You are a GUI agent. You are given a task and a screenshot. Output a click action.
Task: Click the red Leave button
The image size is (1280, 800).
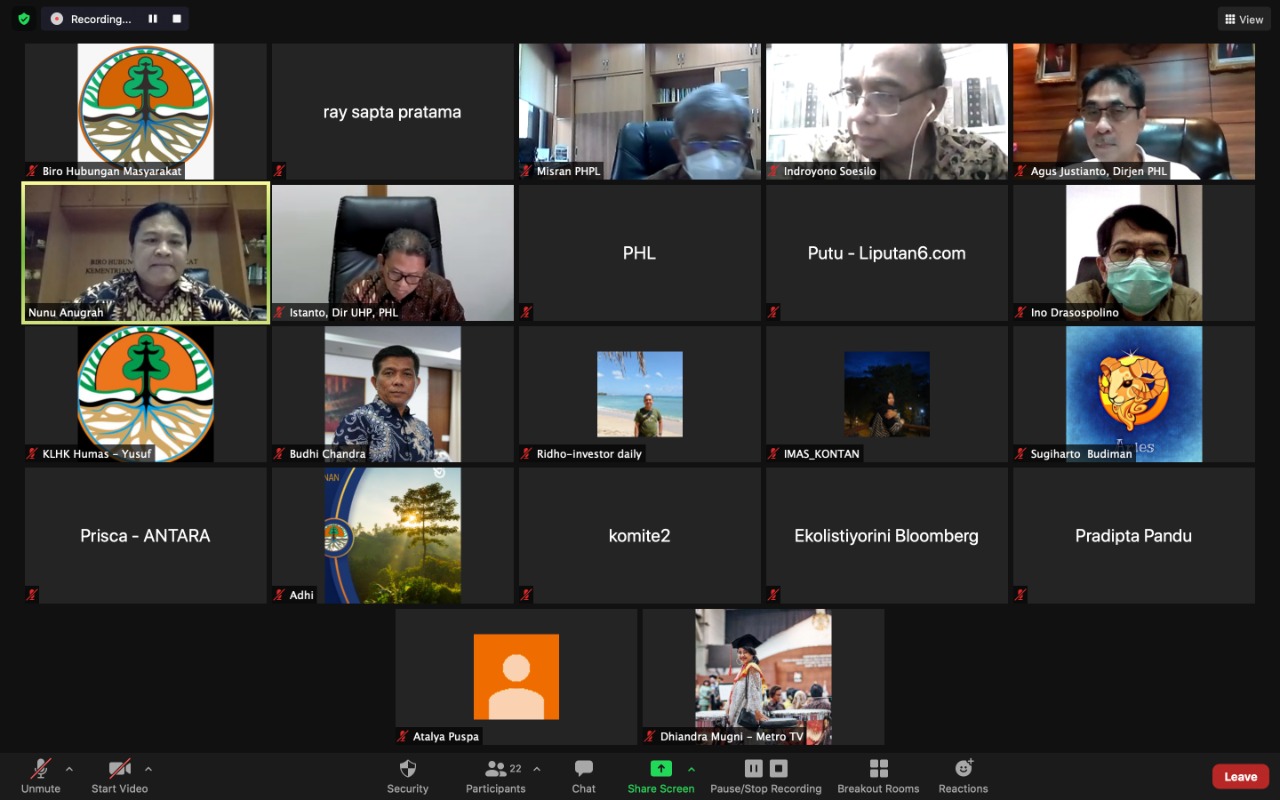[x=1240, y=777]
